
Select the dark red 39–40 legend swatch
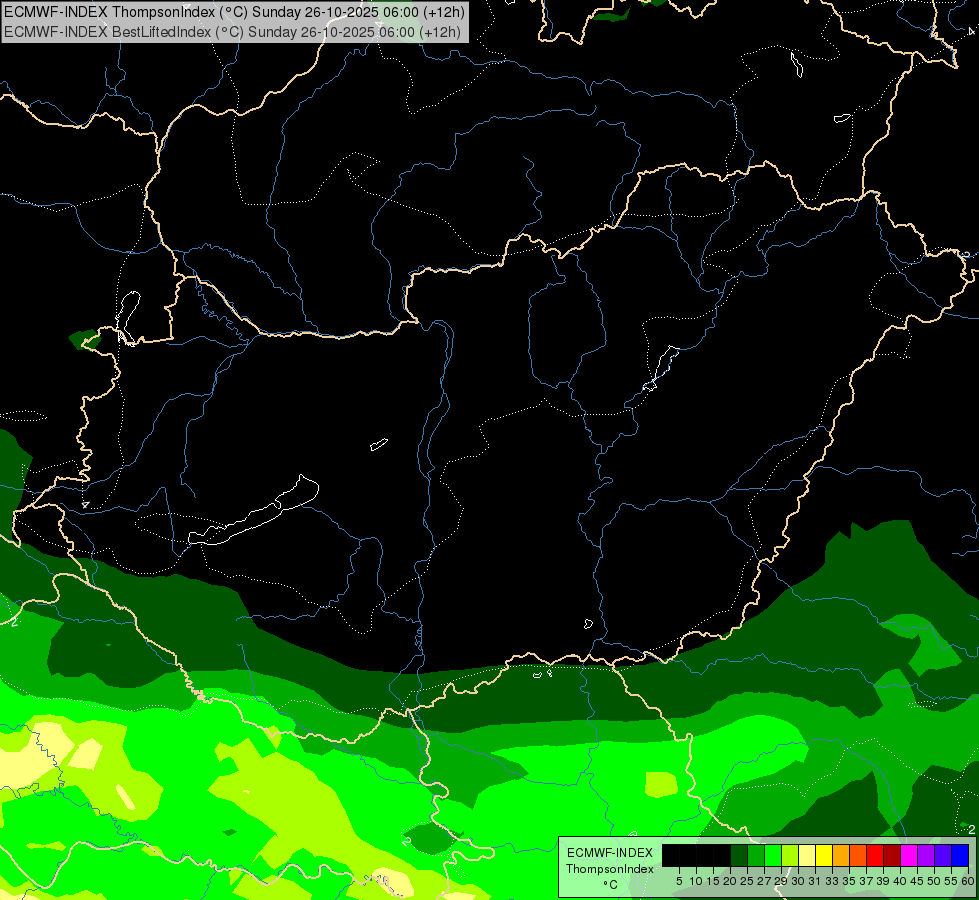coord(892,855)
